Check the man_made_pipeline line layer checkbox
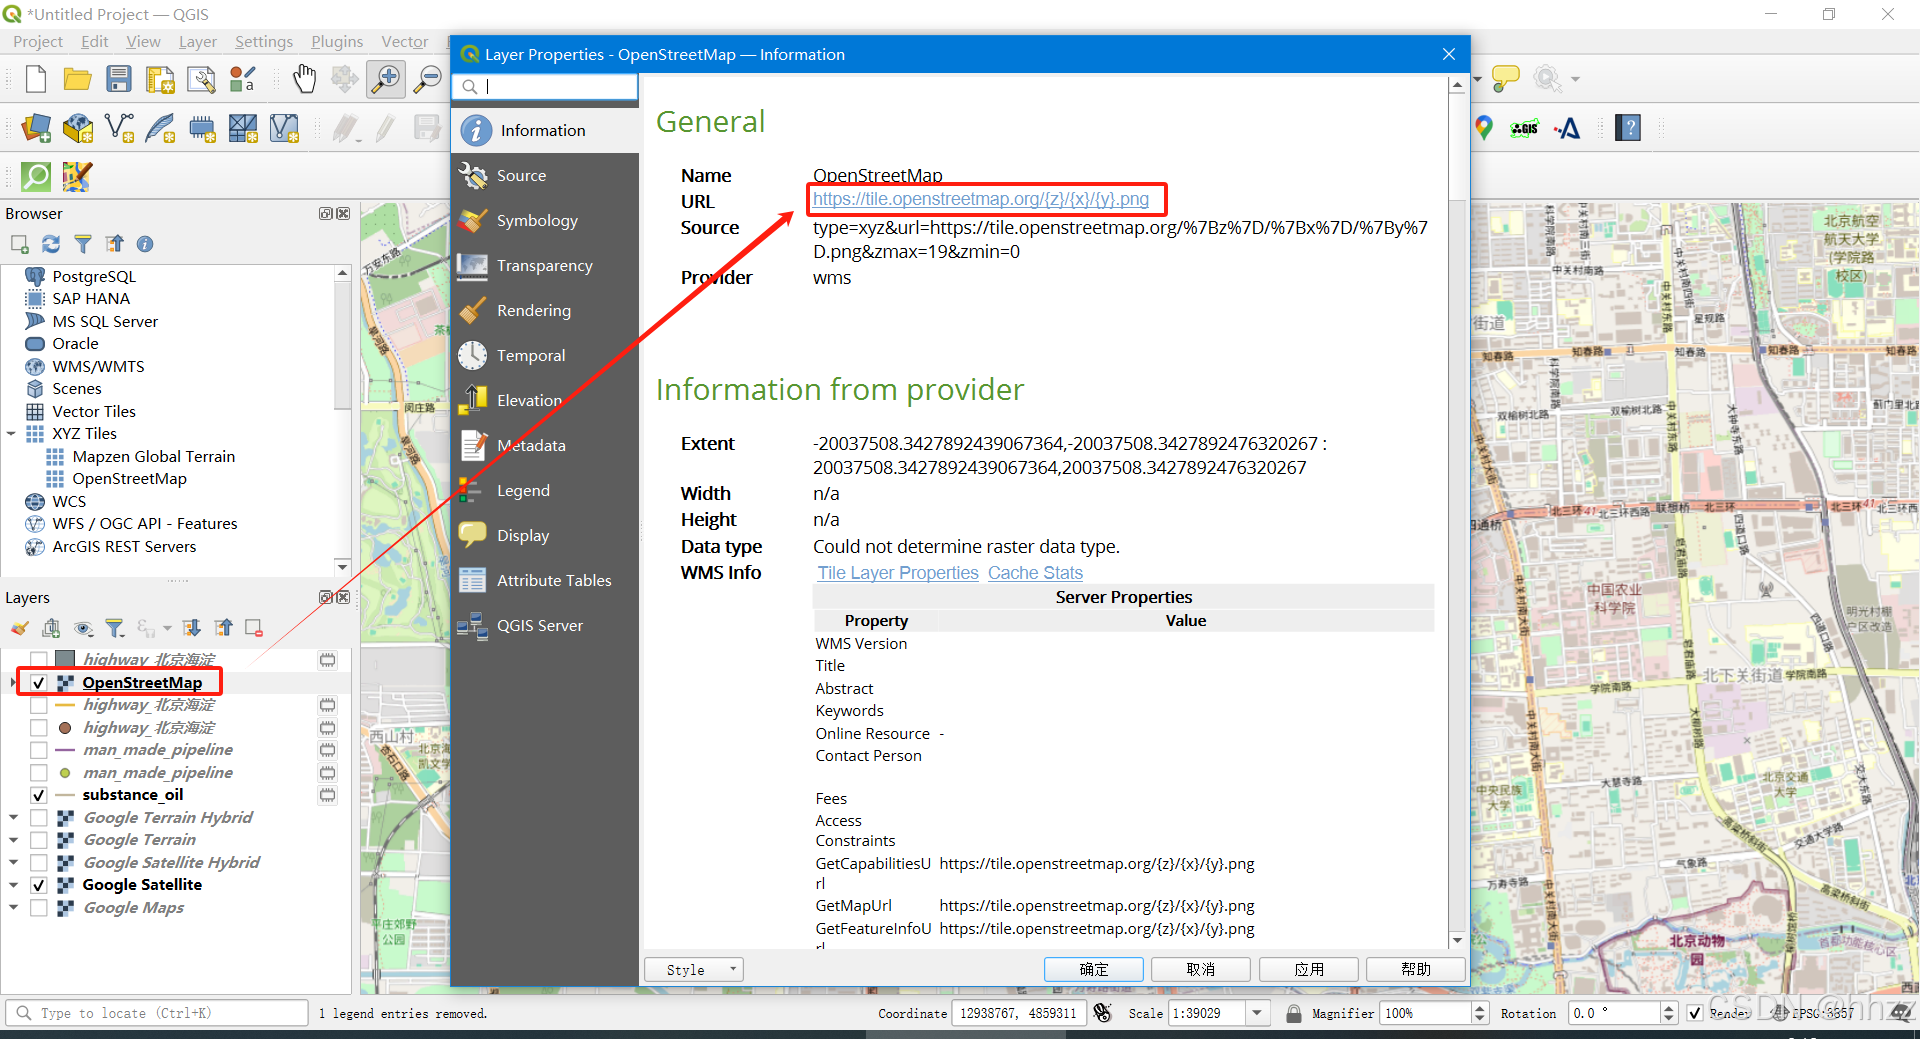The image size is (1920, 1039). (x=39, y=750)
